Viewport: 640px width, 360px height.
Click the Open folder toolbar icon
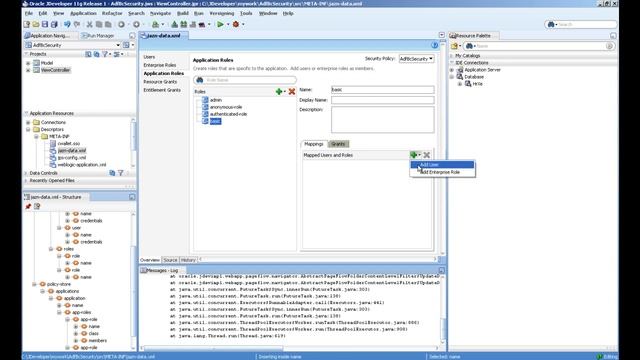(x=36, y=24)
